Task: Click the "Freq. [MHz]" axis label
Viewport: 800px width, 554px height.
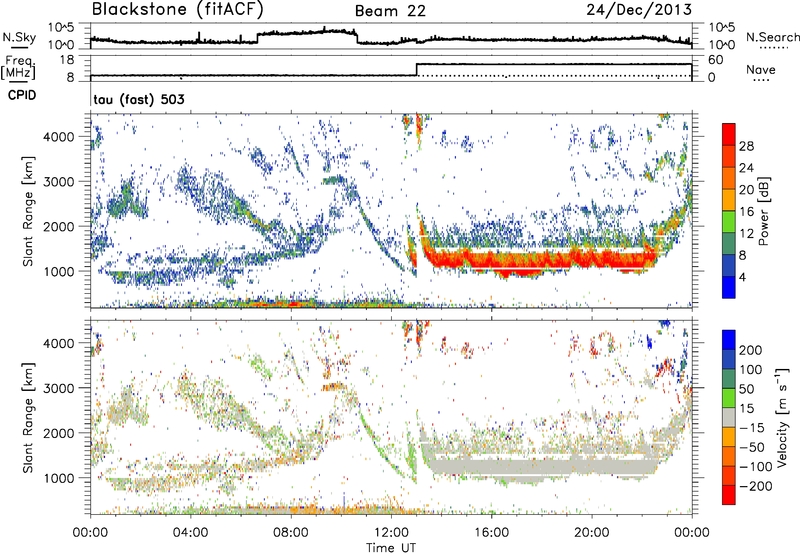Action: point(18,67)
